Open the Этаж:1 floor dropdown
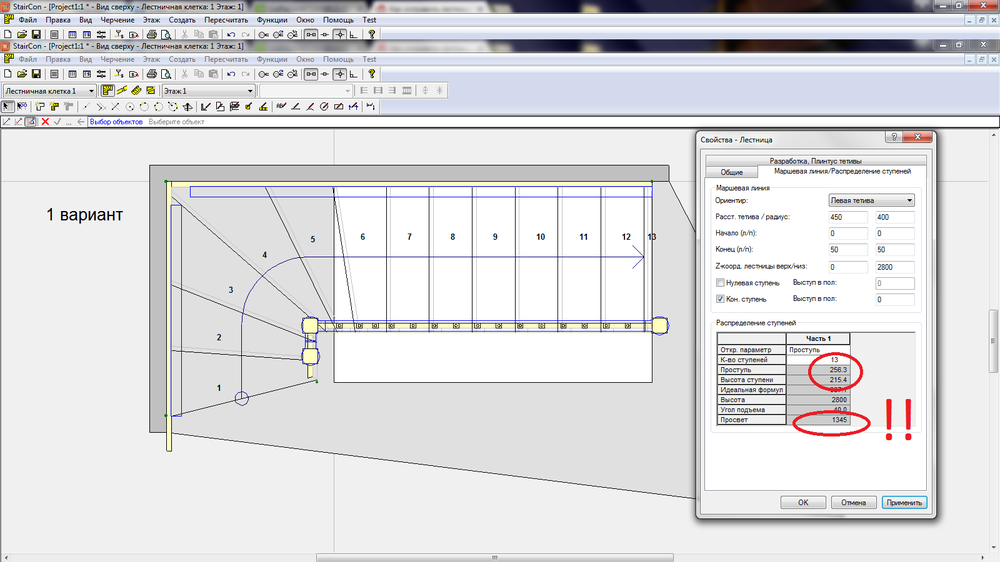The height and width of the screenshot is (562, 1000). pyautogui.click(x=249, y=91)
